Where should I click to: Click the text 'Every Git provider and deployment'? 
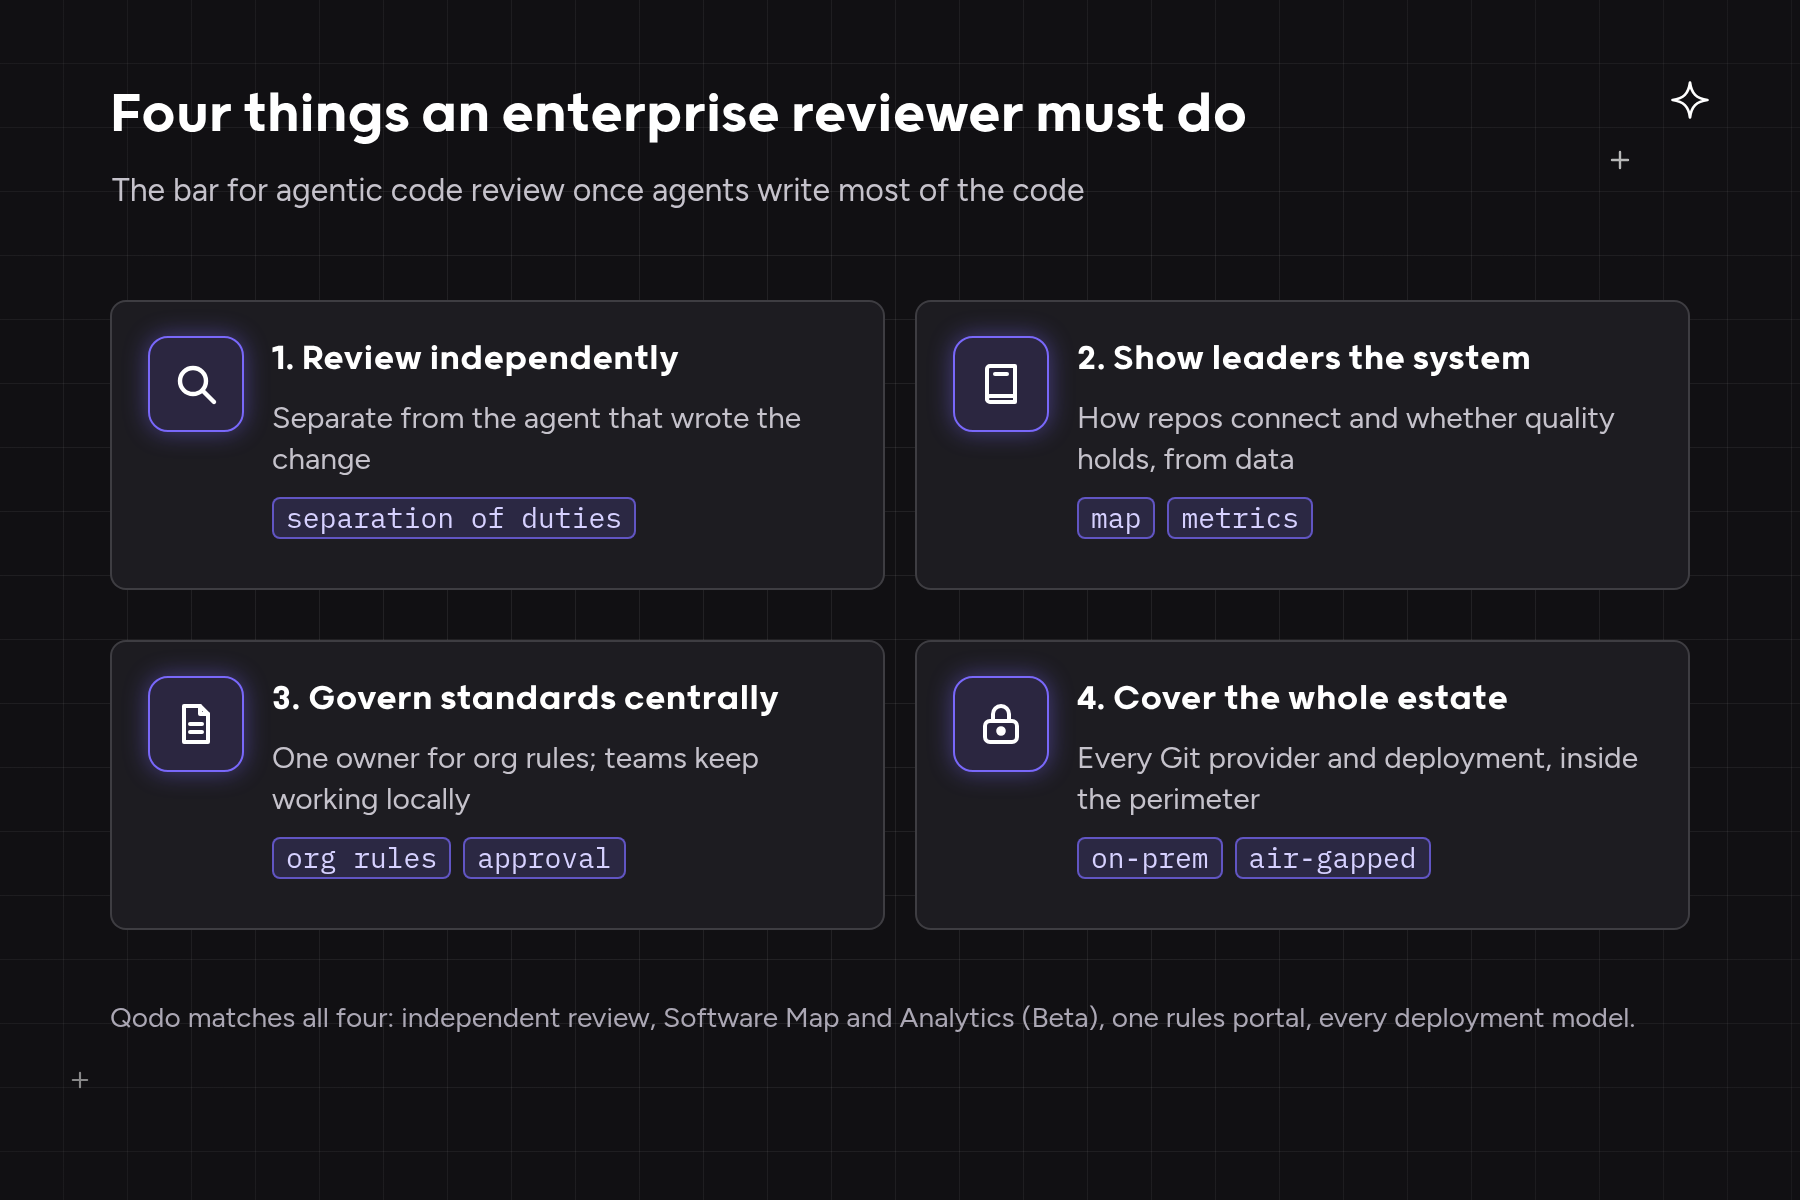(x=1313, y=758)
